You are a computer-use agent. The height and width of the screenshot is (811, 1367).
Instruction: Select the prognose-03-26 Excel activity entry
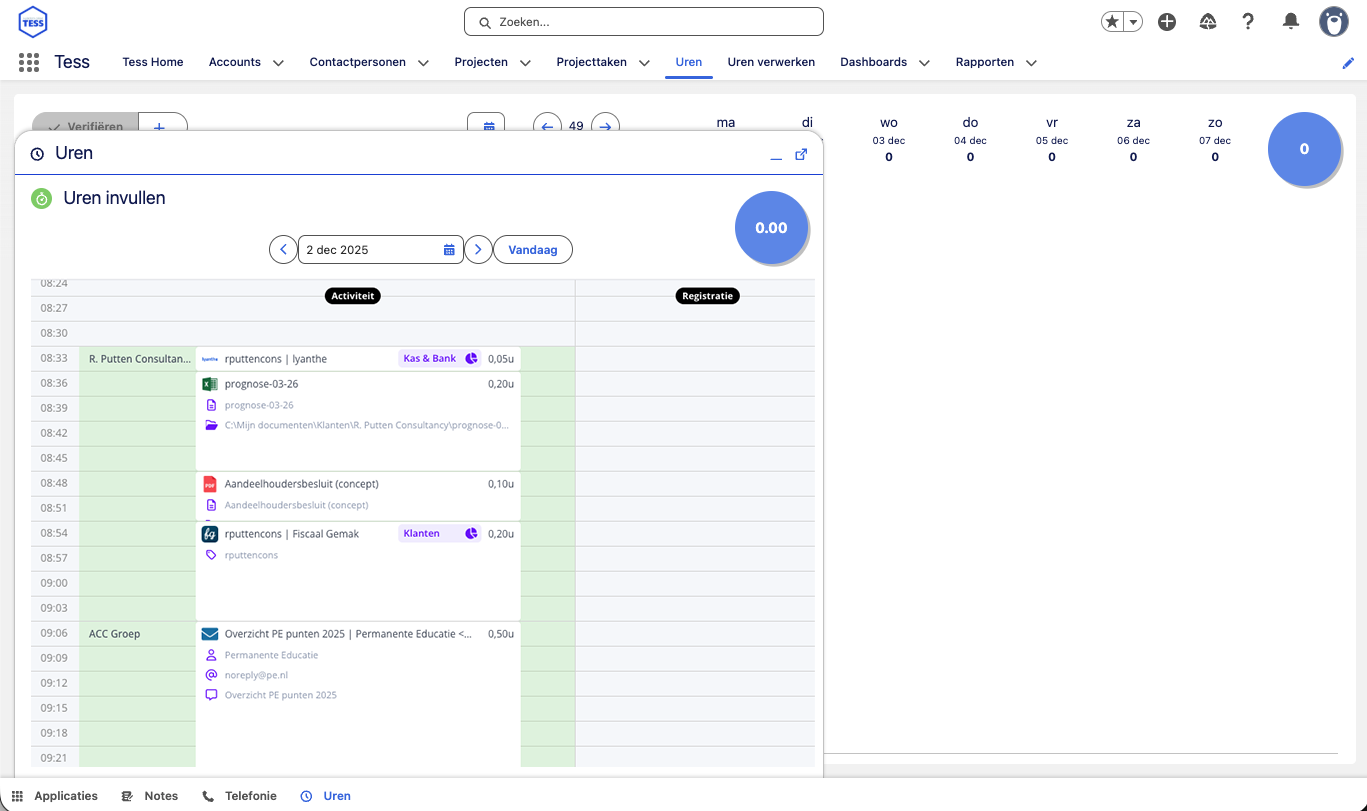coord(261,384)
